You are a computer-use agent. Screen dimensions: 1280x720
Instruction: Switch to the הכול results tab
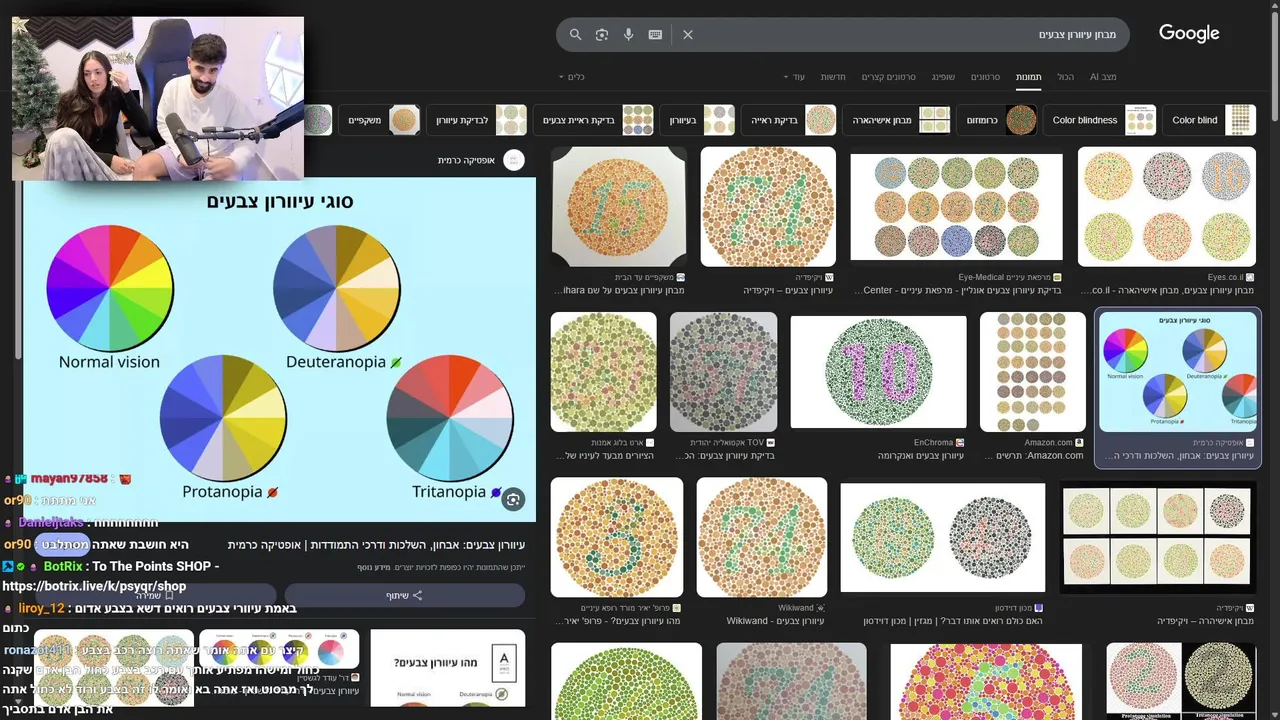coord(1065,77)
